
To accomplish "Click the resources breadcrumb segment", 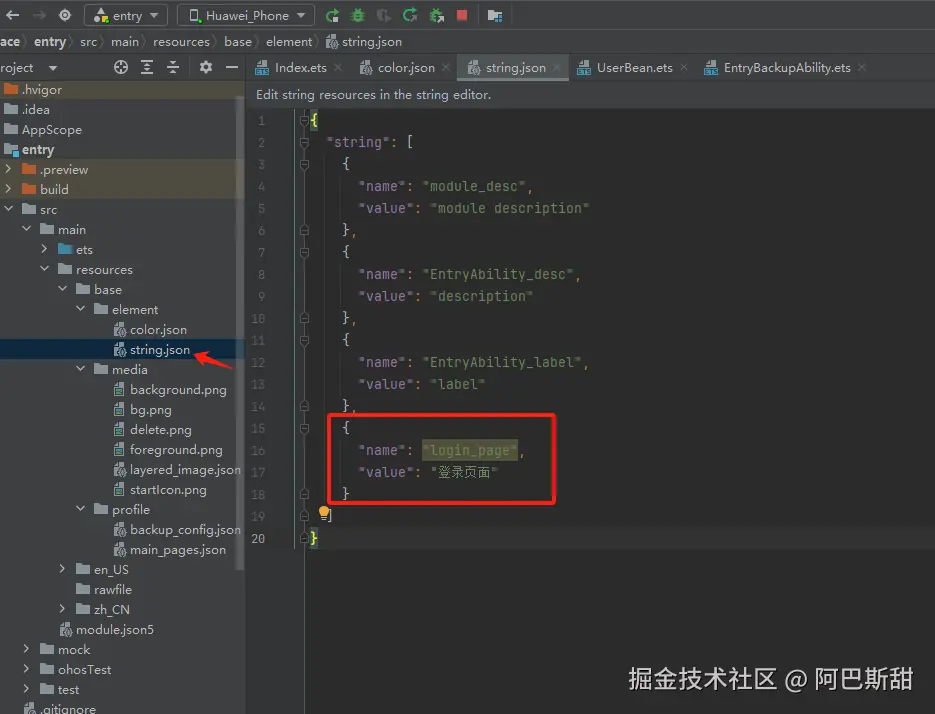I will pyautogui.click(x=181, y=42).
